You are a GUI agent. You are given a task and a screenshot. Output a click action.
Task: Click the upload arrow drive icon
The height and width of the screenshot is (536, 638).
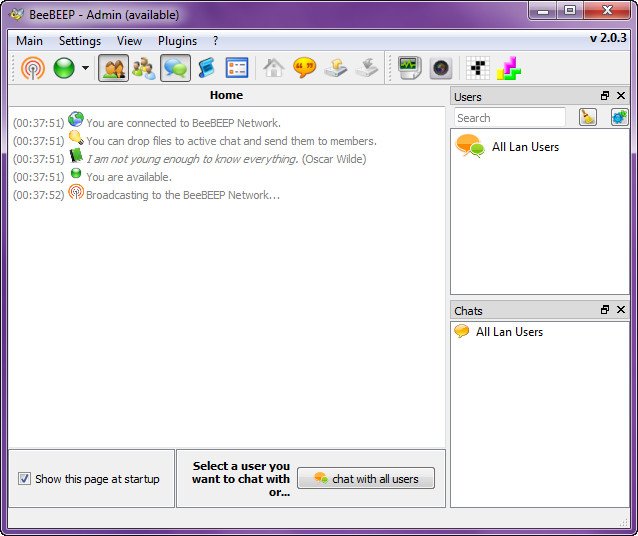pos(336,68)
